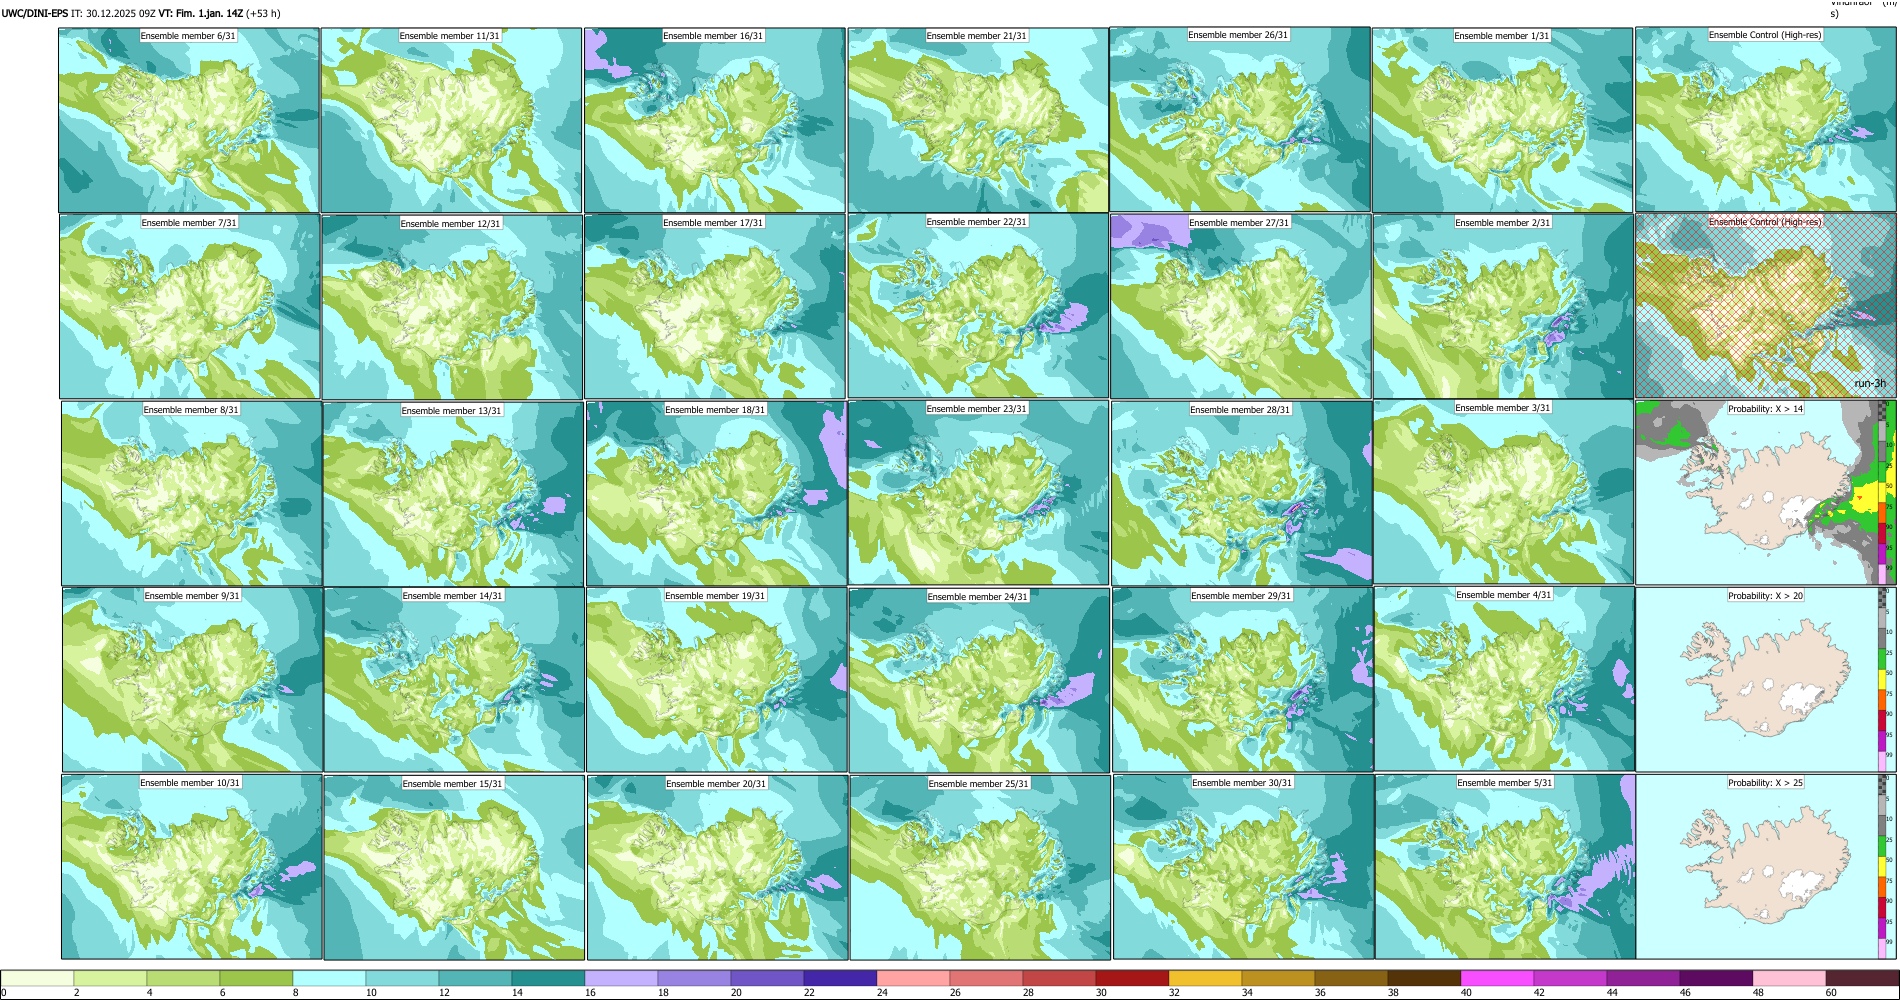
Task: Open top Ensemble Control (High-res) map
Action: [1765, 120]
